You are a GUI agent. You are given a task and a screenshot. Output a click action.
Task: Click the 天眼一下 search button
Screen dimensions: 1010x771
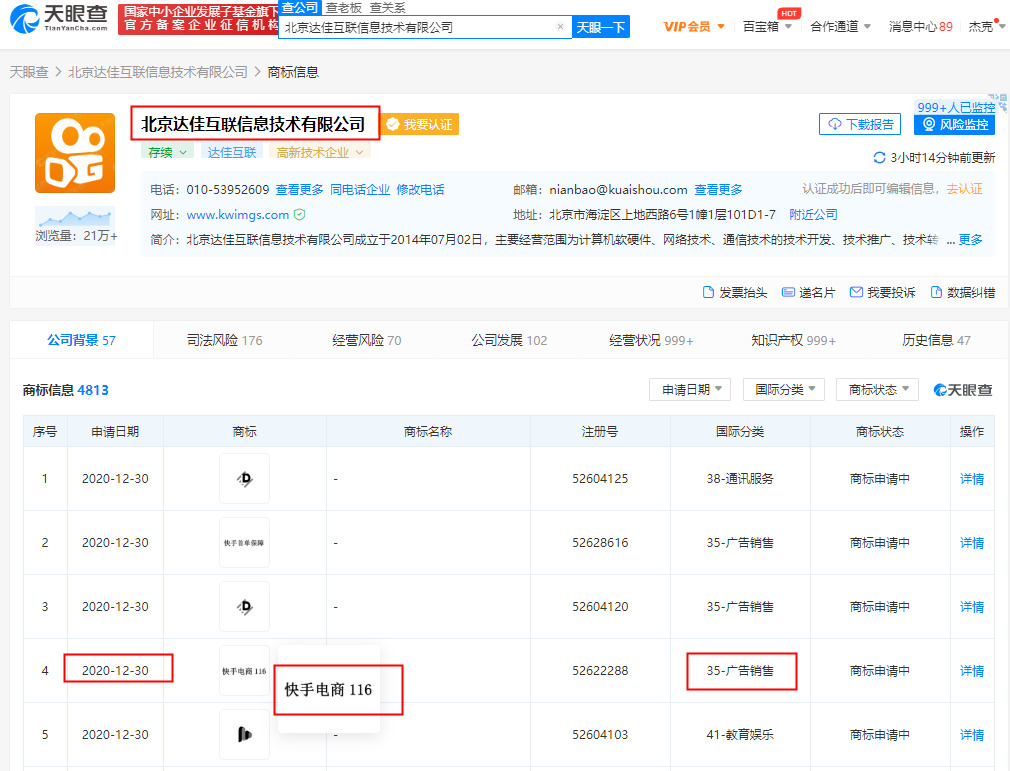point(600,27)
